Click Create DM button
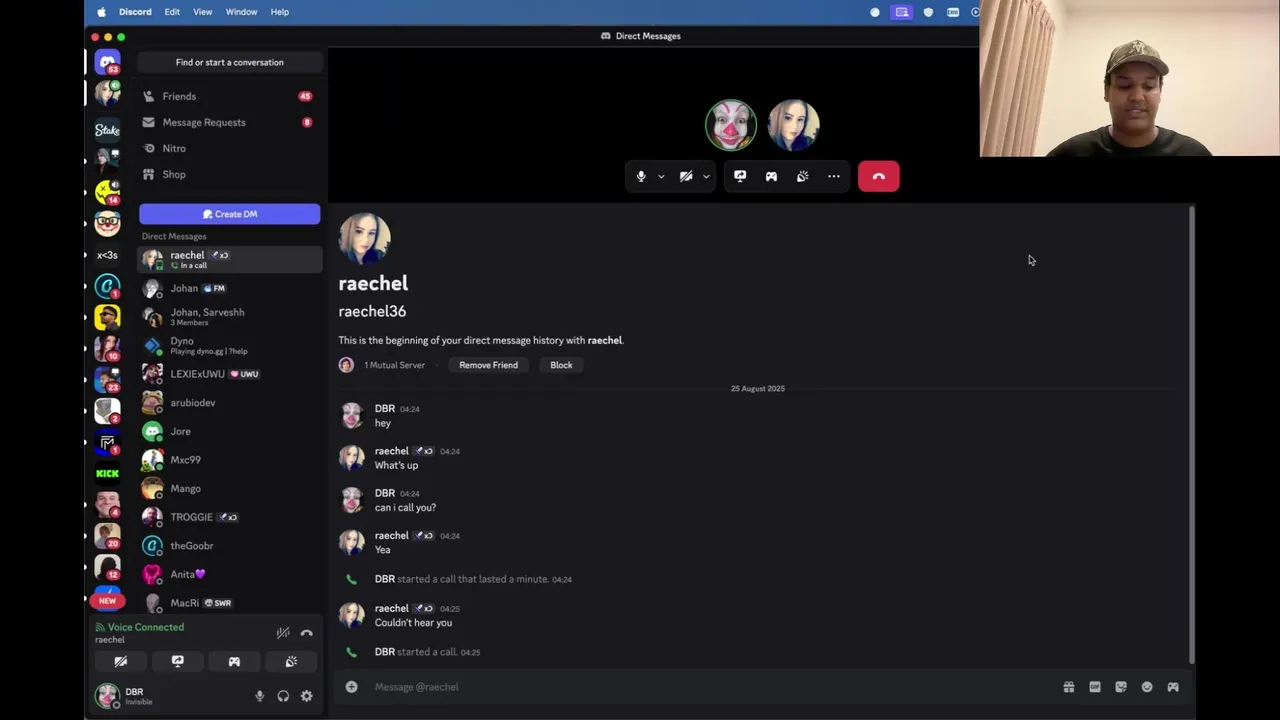This screenshot has height=720, width=1280. pyautogui.click(x=229, y=214)
